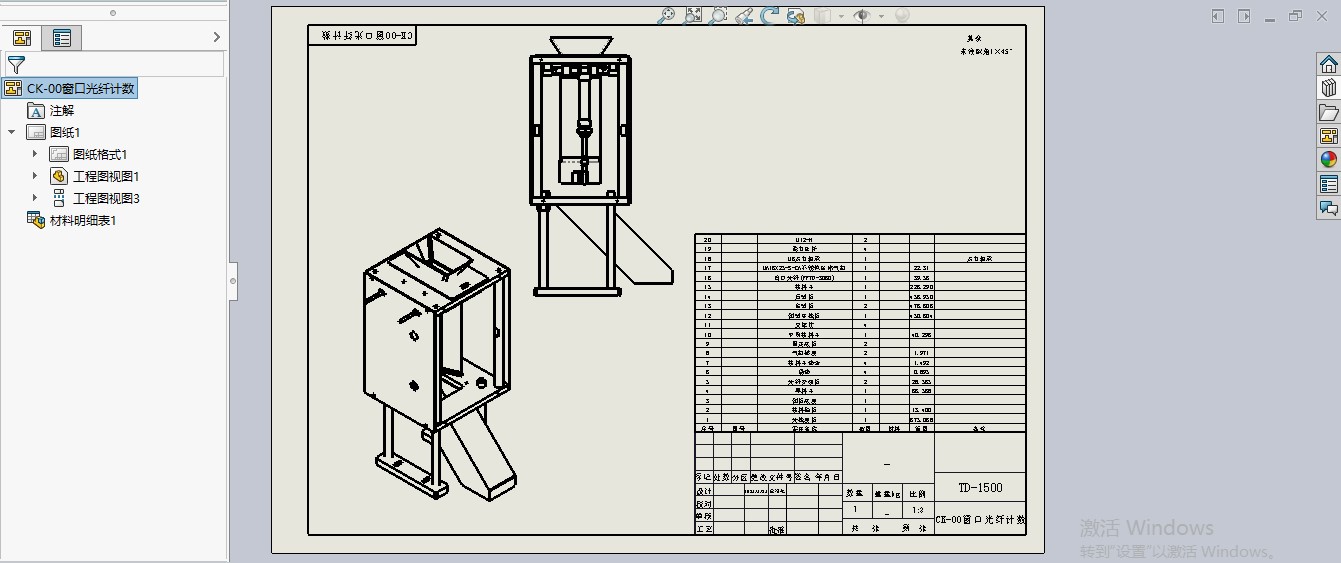The width and height of the screenshot is (1341, 563).
Task: Open the FeatureManager design tree tab
Action: (x=22, y=38)
